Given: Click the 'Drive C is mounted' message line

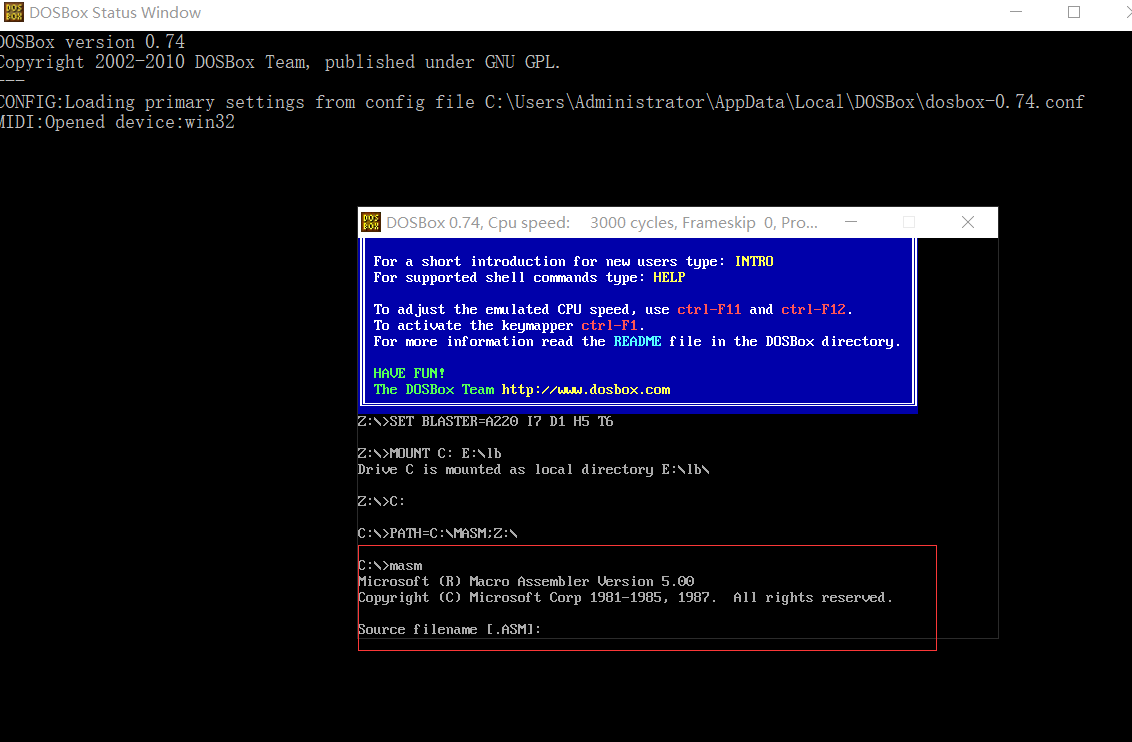Looking at the screenshot, I should click(534, 470).
